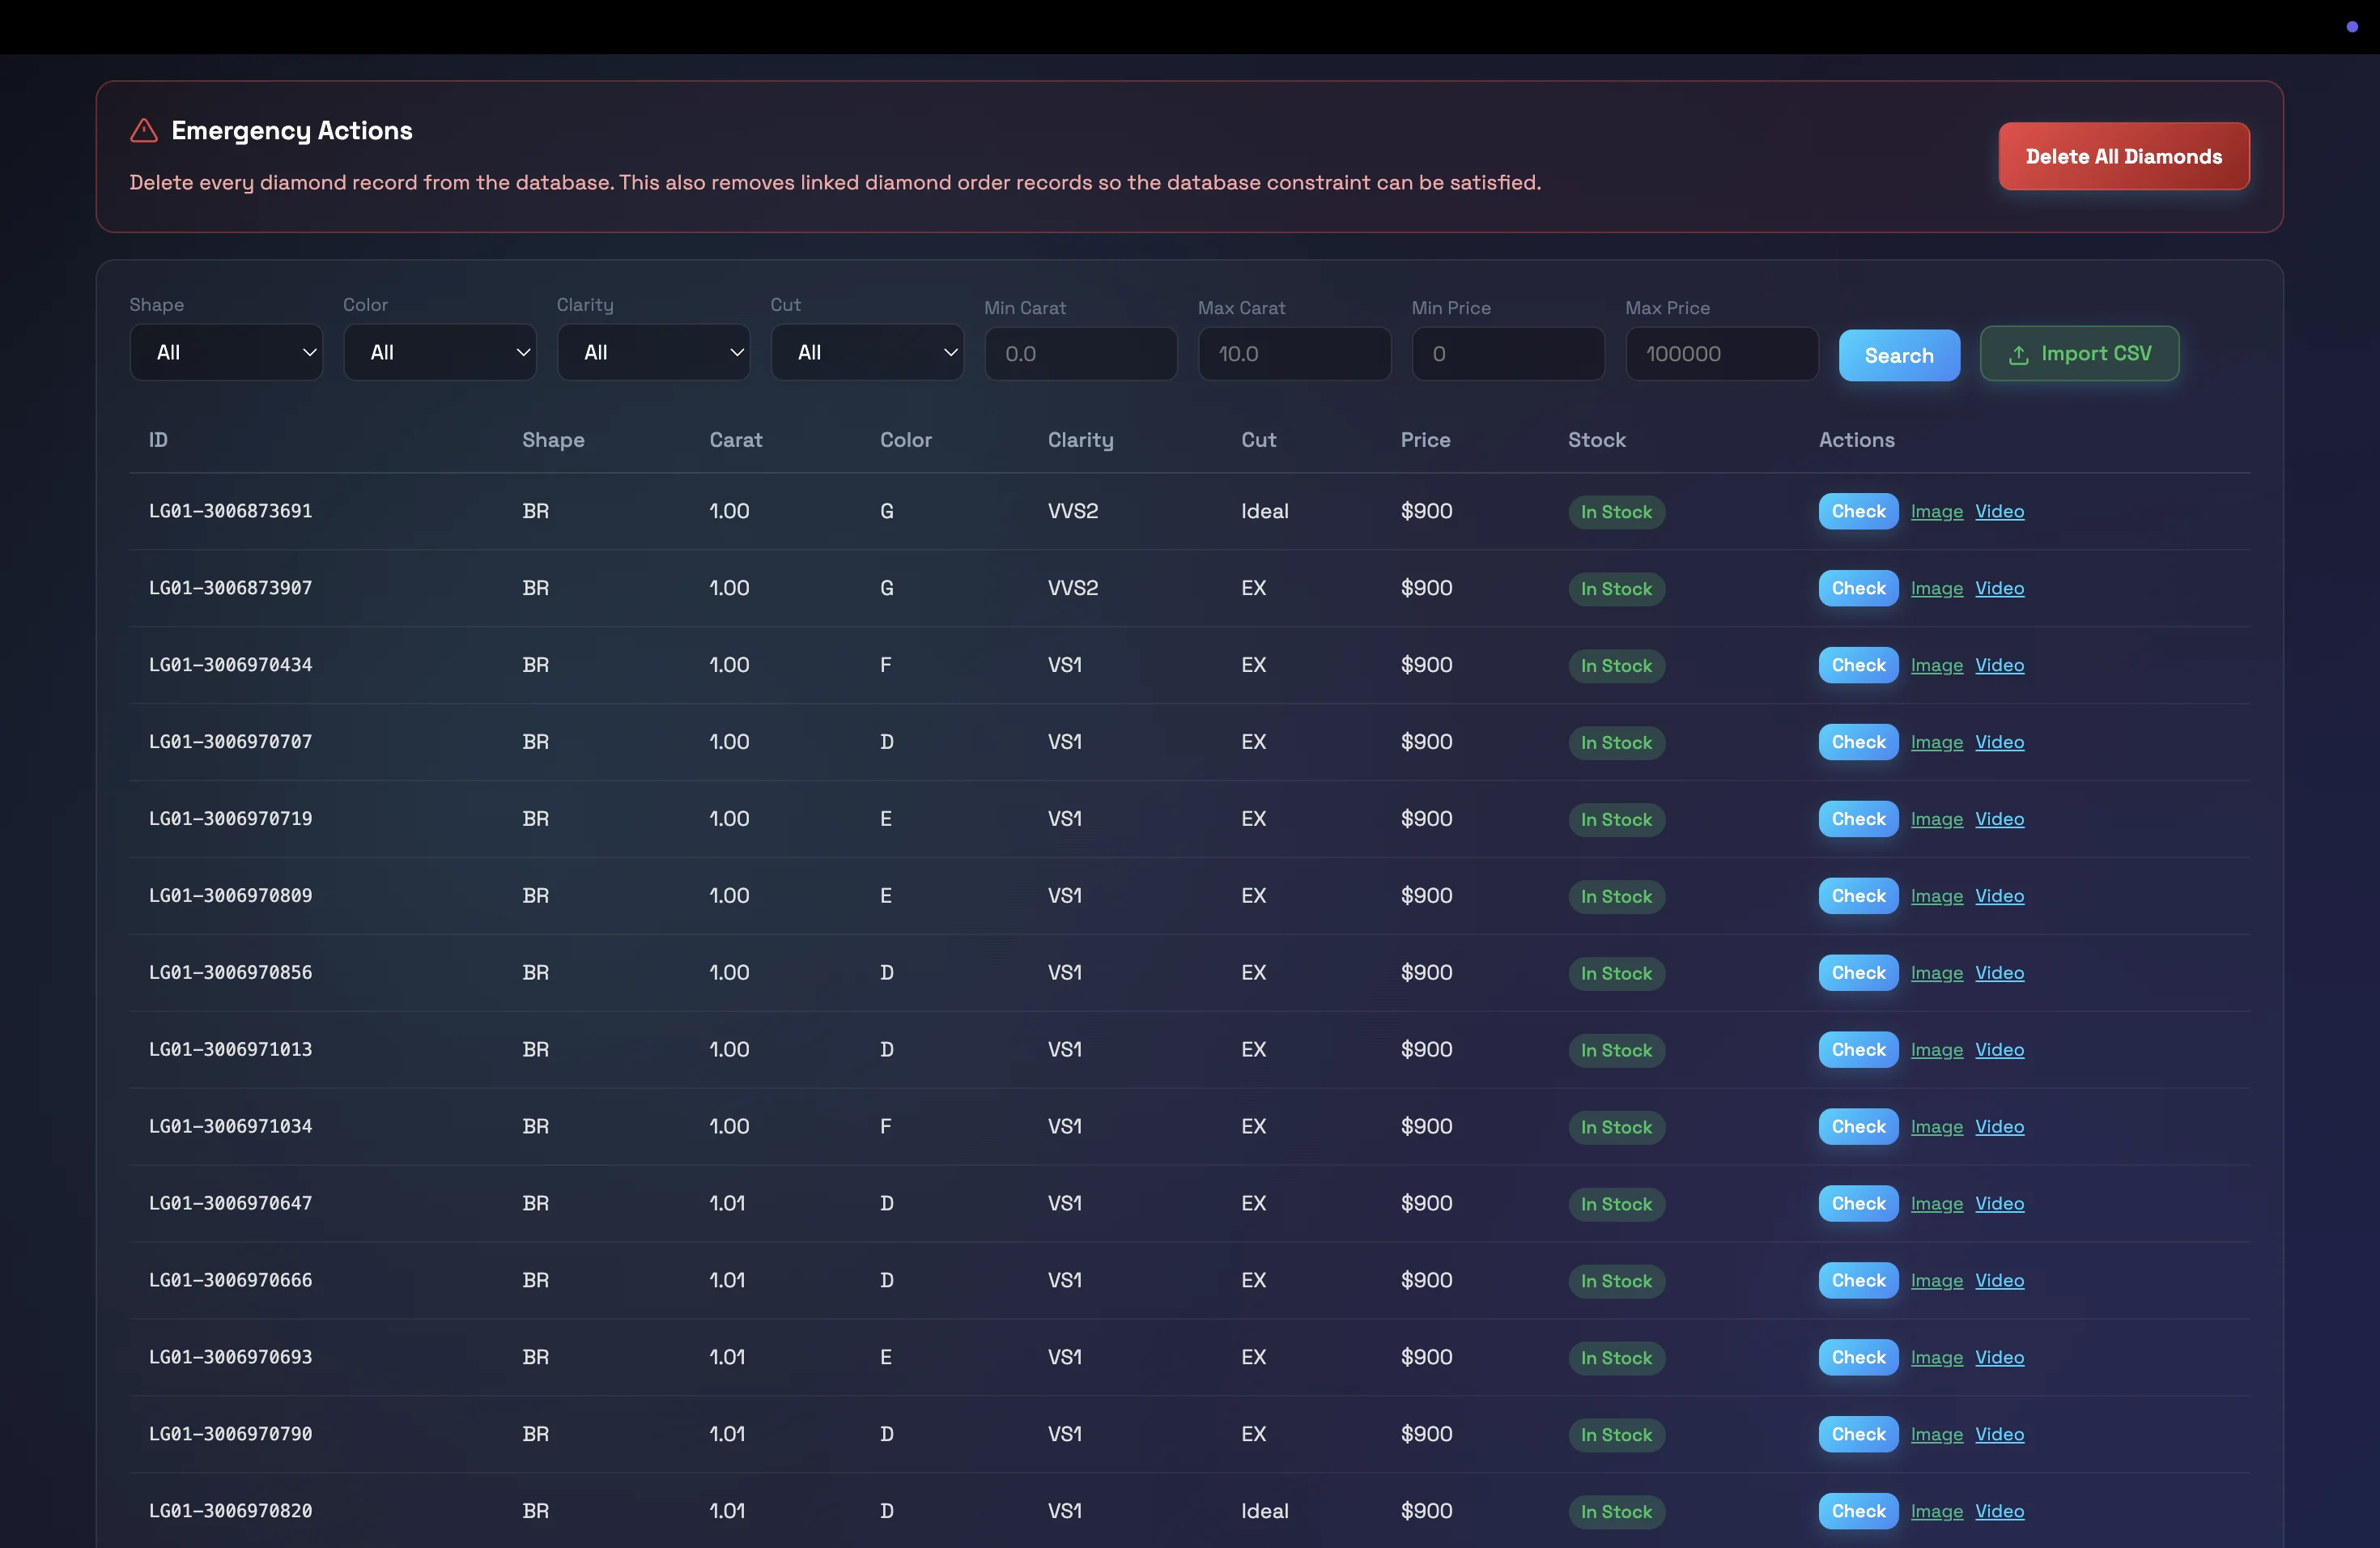Click Check for diamond LG01-3006970693
2380x1548 pixels.
pos(1858,1358)
